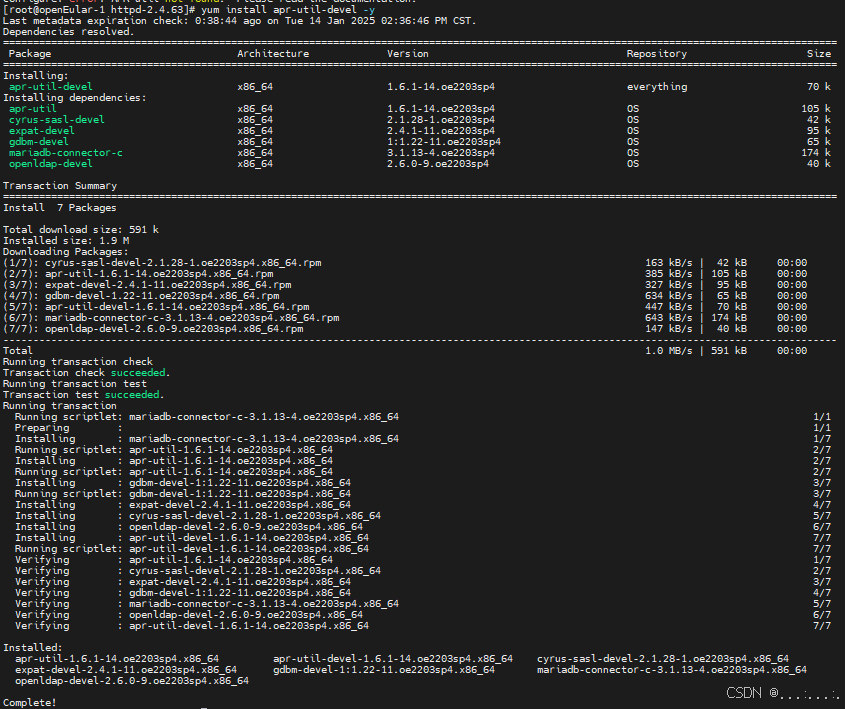Click the '174 k' size in package table
This screenshot has height=709, width=846.
pyautogui.click(x=816, y=153)
